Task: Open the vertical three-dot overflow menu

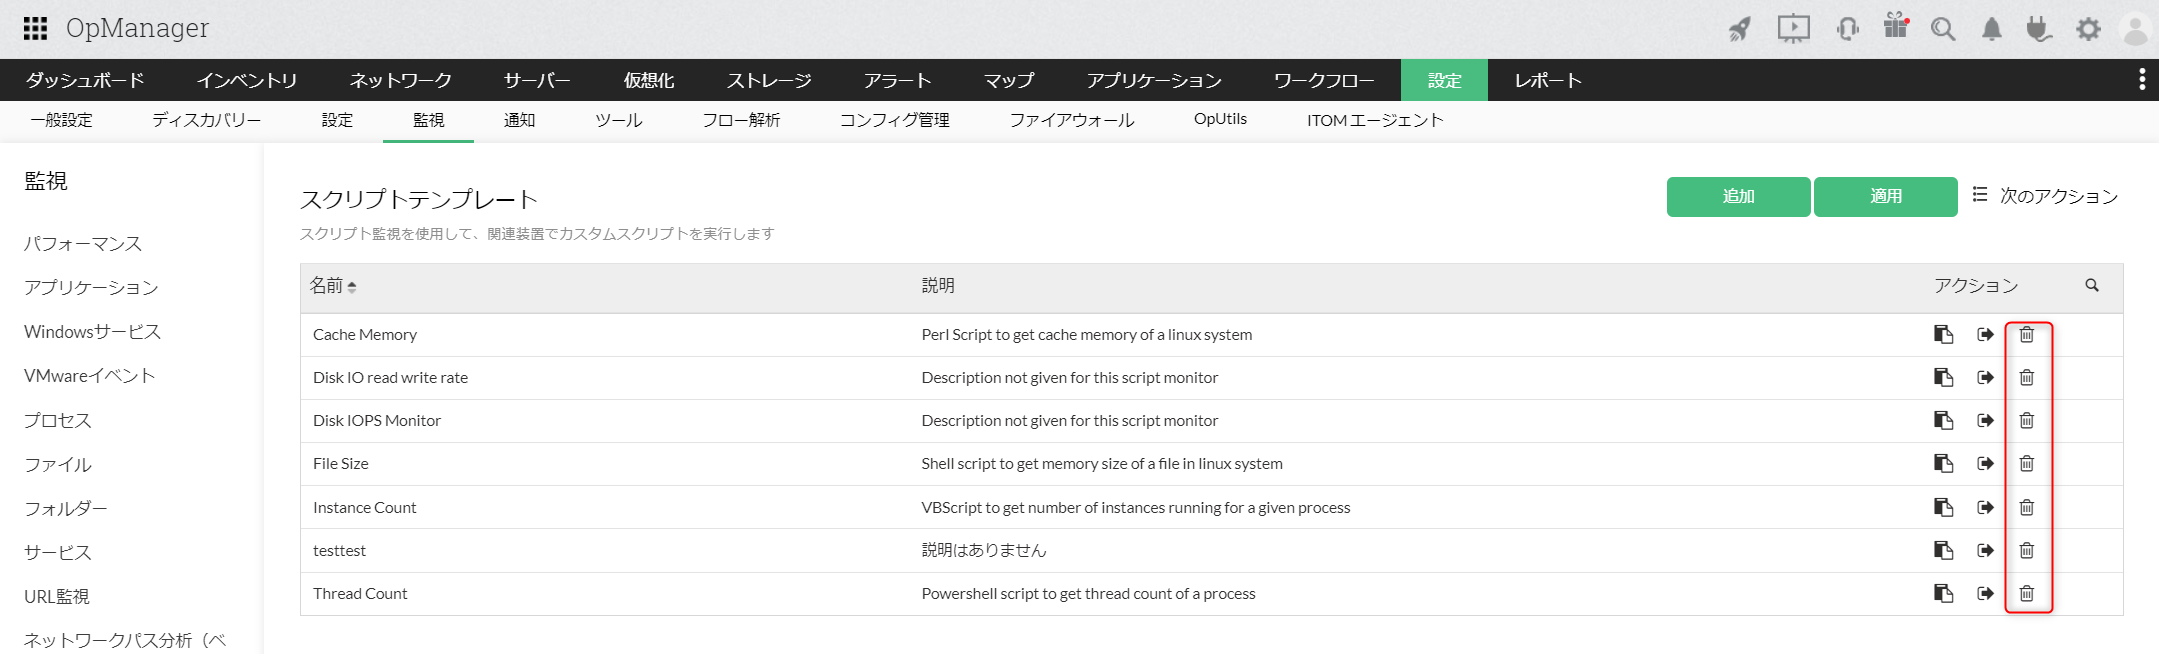Action: click(2141, 80)
